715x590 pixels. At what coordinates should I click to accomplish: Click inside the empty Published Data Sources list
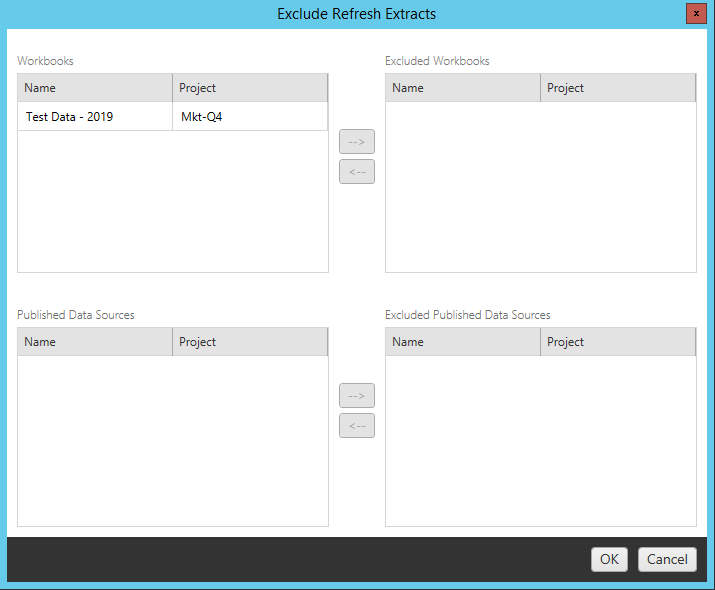click(x=172, y=440)
